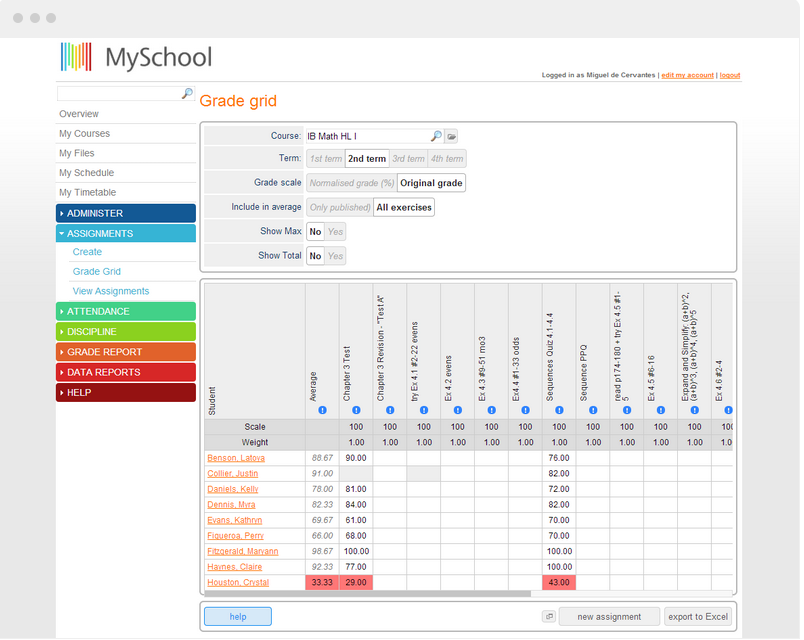Click info icon under Sequences Quiz column

point(559,410)
